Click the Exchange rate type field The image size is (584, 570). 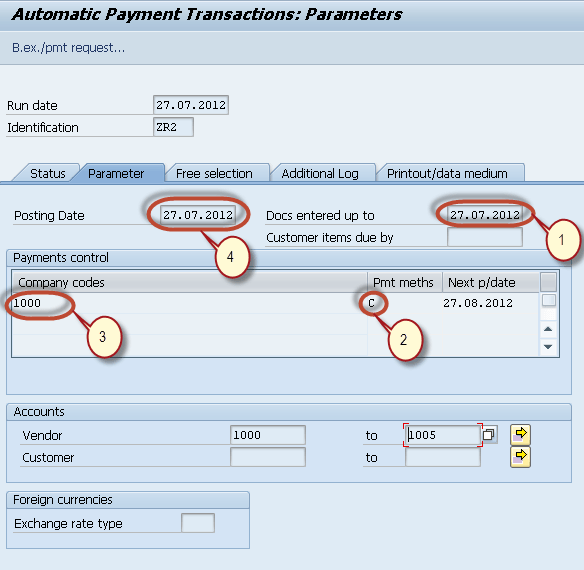click(x=198, y=523)
